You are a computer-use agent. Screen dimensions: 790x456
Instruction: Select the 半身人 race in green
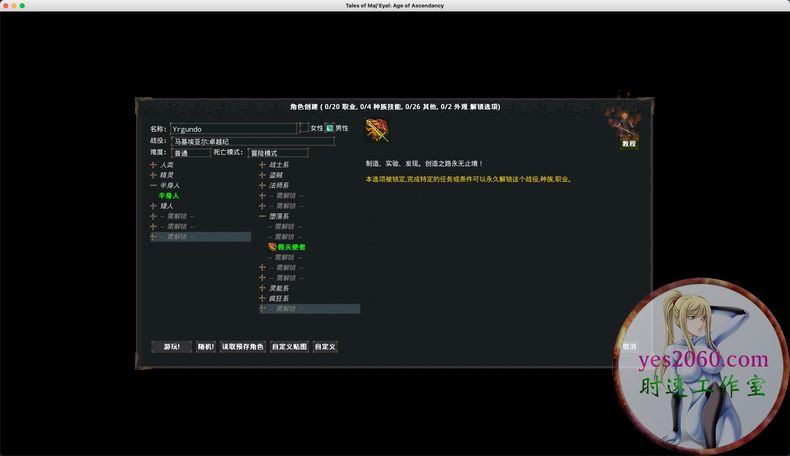click(169, 196)
